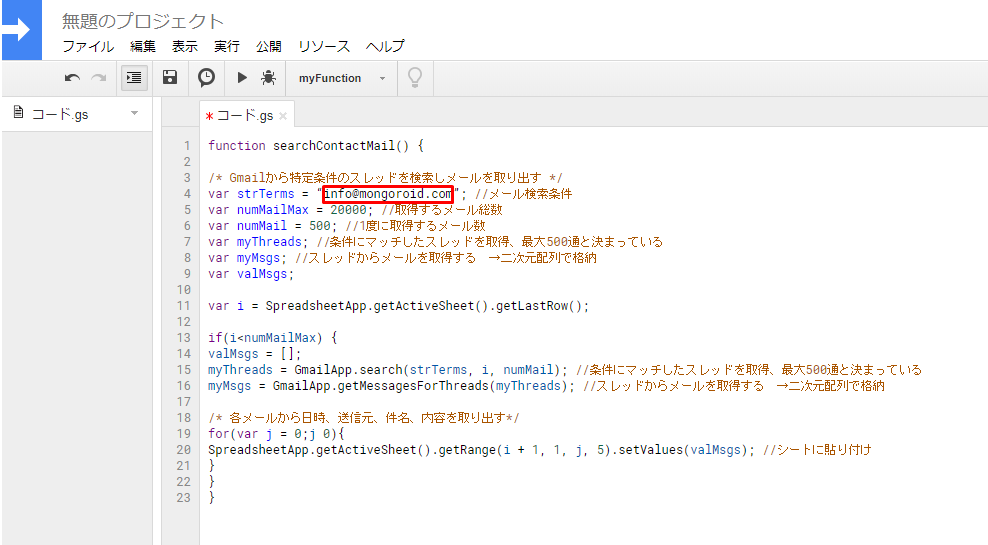Screen dimensions: 988x545
Task: Close the コード.gs editor tab
Action: (x=283, y=116)
